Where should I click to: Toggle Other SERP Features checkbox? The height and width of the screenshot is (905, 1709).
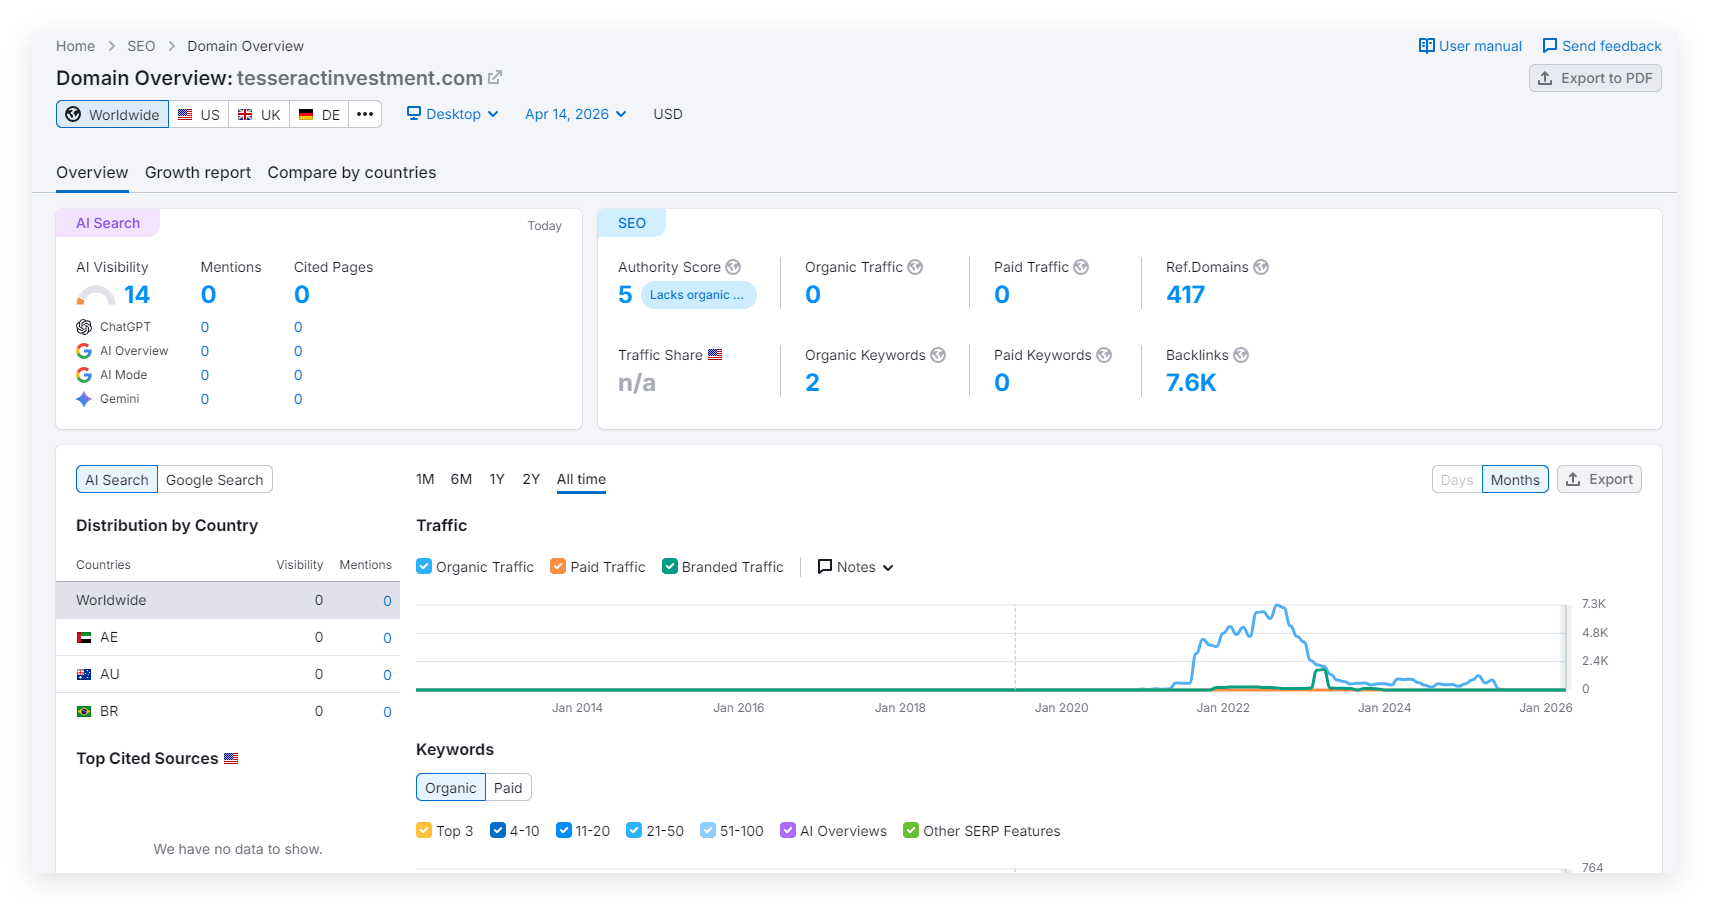tap(911, 830)
